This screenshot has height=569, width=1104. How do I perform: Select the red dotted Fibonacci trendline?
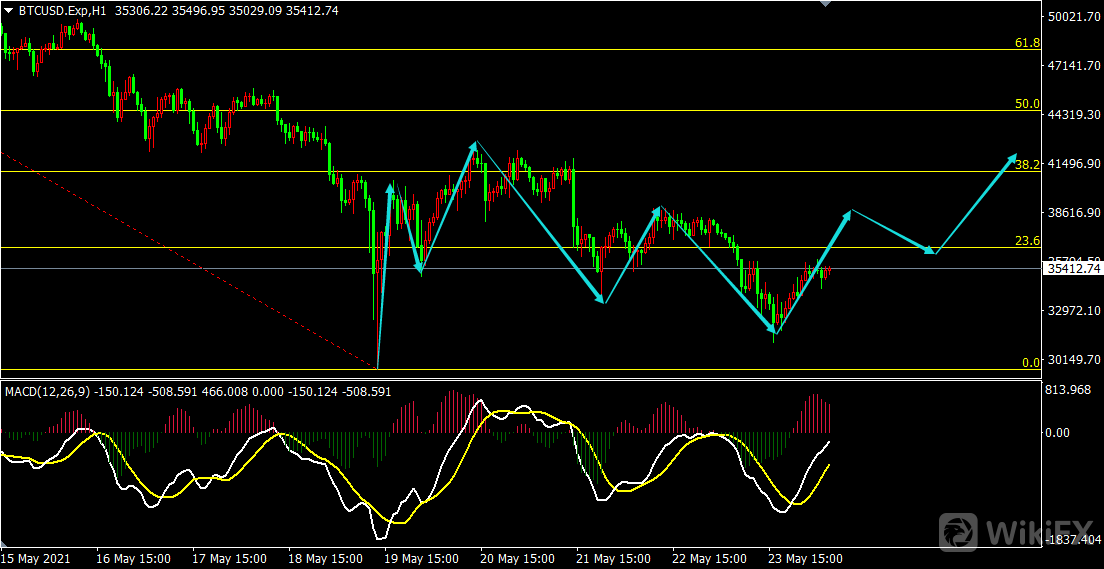190,260
